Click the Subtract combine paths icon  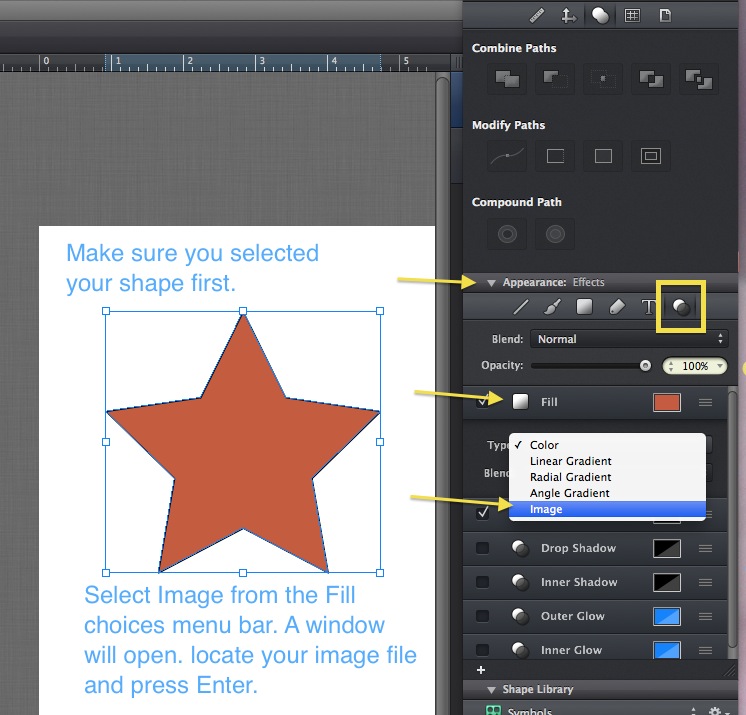pos(554,78)
